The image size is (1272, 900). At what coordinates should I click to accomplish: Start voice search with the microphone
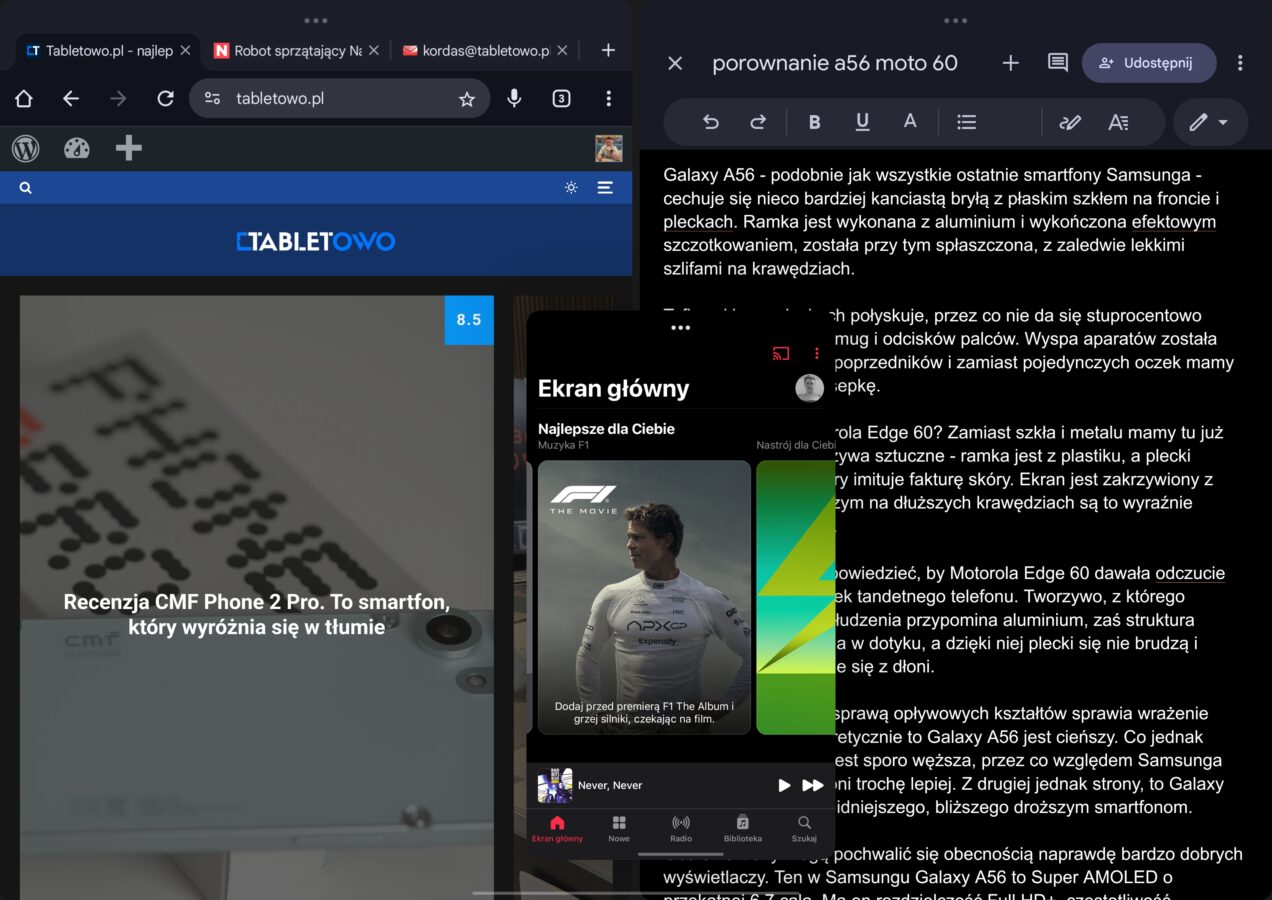click(x=514, y=98)
